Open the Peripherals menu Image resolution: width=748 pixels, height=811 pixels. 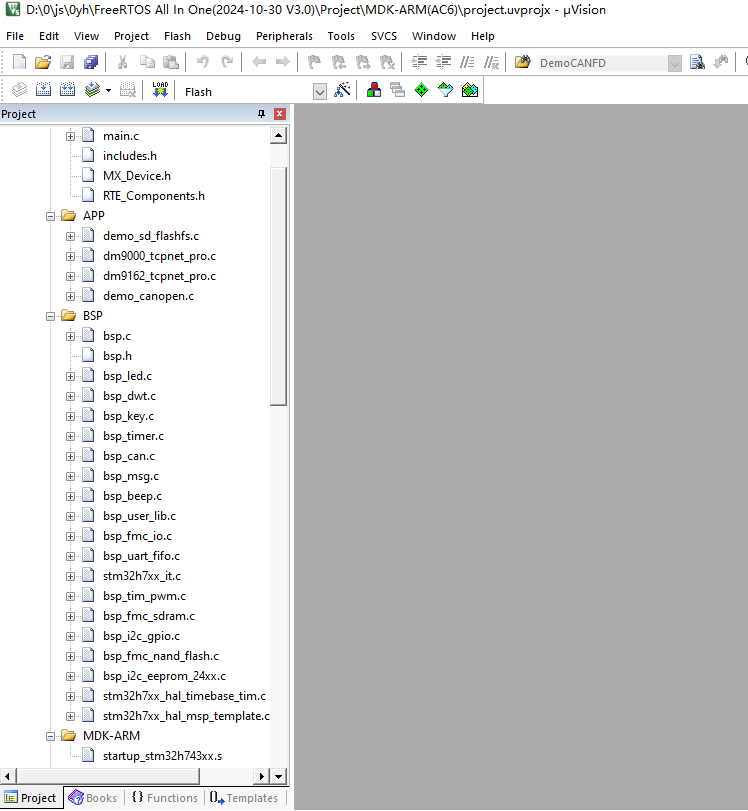[285, 36]
